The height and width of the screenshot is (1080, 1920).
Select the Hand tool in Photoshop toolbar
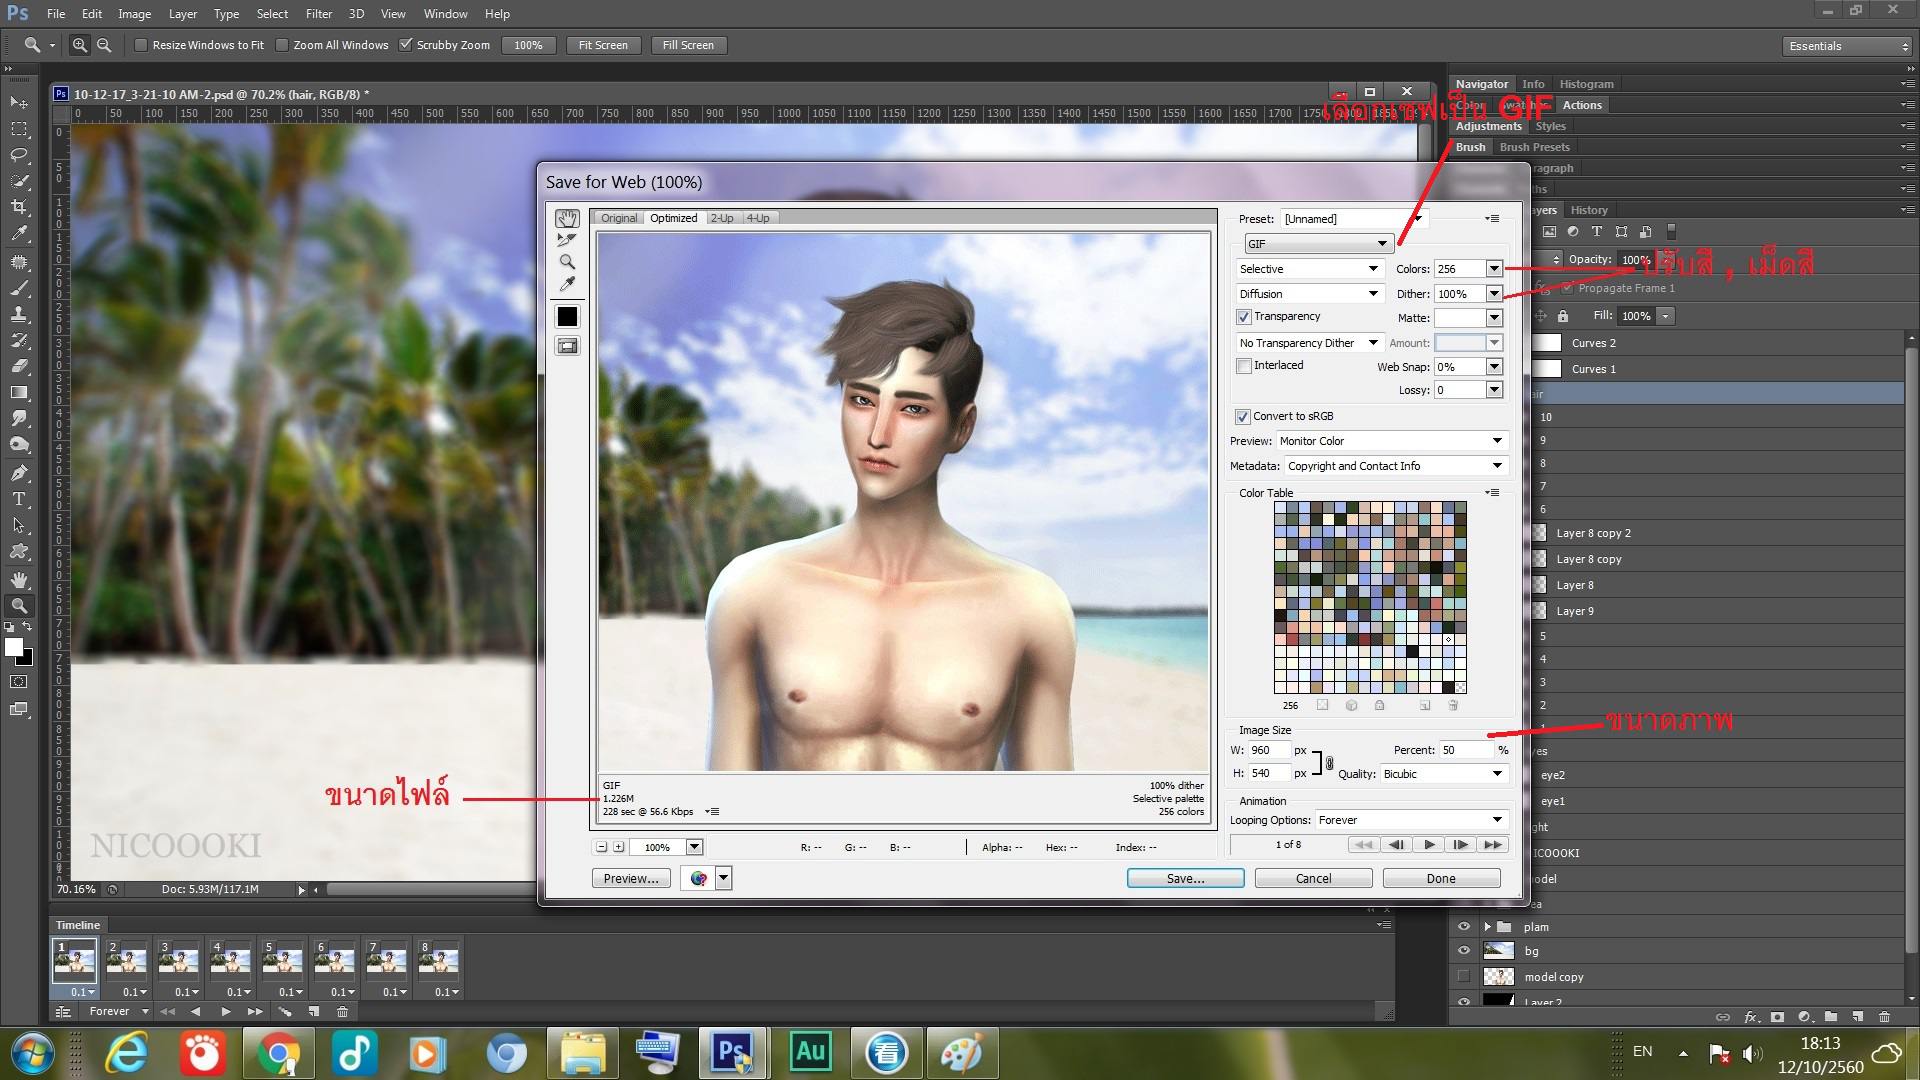point(19,580)
